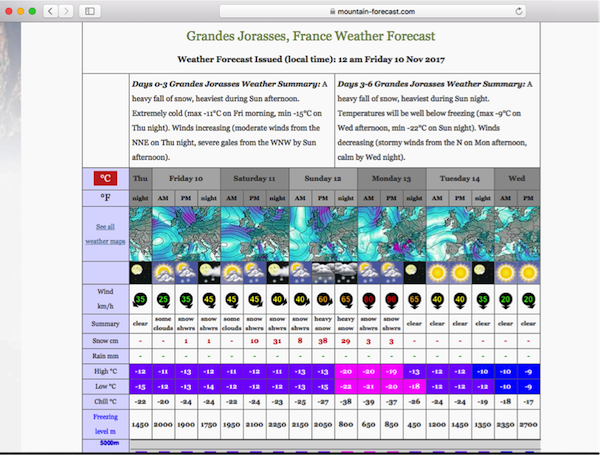
Task: Click Saturday night snow showers icon
Action: tap(277, 273)
